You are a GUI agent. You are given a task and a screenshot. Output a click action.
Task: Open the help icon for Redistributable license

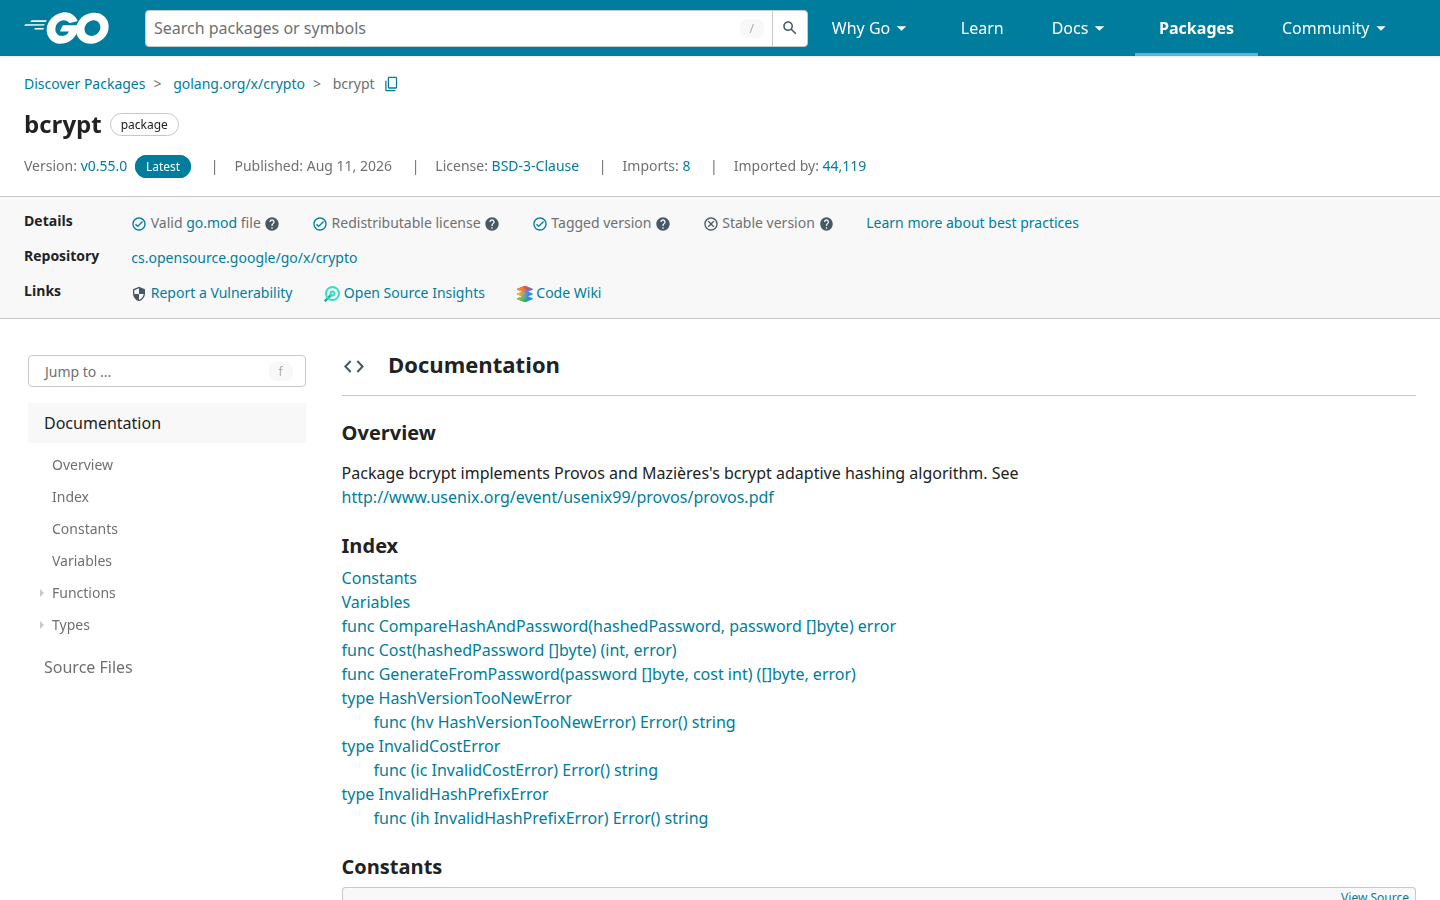click(492, 224)
